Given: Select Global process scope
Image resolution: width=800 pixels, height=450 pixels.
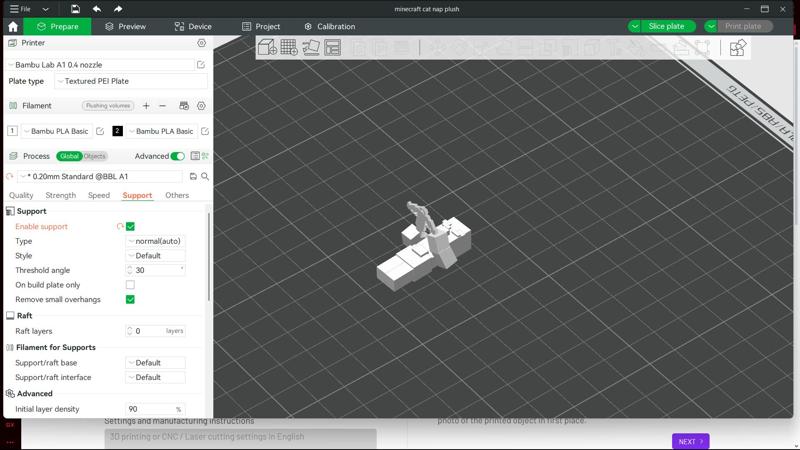Looking at the screenshot, I should [x=69, y=156].
